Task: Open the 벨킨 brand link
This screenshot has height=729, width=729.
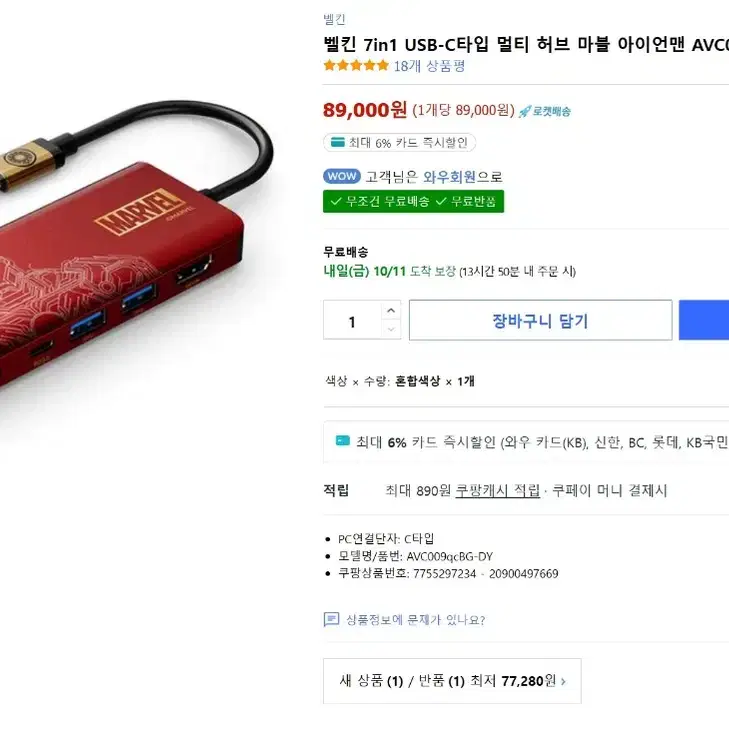Action: click(x=334, y=20)
